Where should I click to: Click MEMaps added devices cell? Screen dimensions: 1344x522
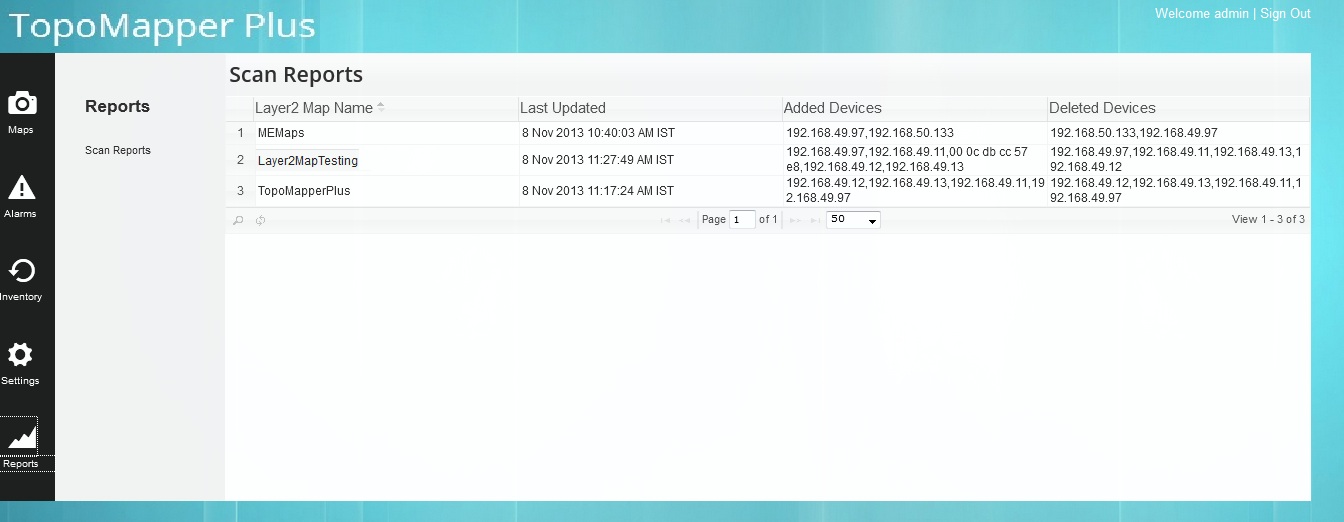coord(915,132)
